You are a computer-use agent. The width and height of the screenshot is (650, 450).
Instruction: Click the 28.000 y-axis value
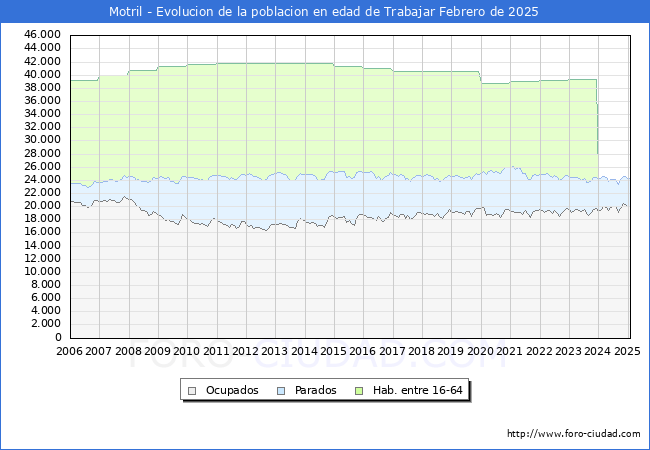(43, 153)
